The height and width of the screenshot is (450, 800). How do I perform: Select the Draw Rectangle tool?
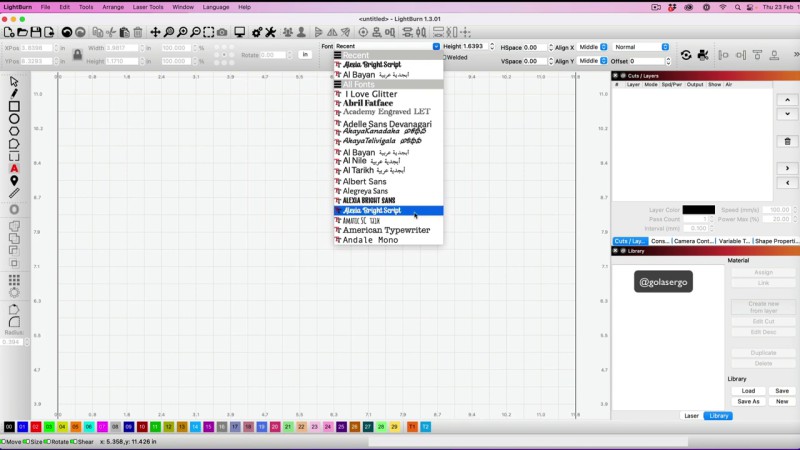click(14, 106)
